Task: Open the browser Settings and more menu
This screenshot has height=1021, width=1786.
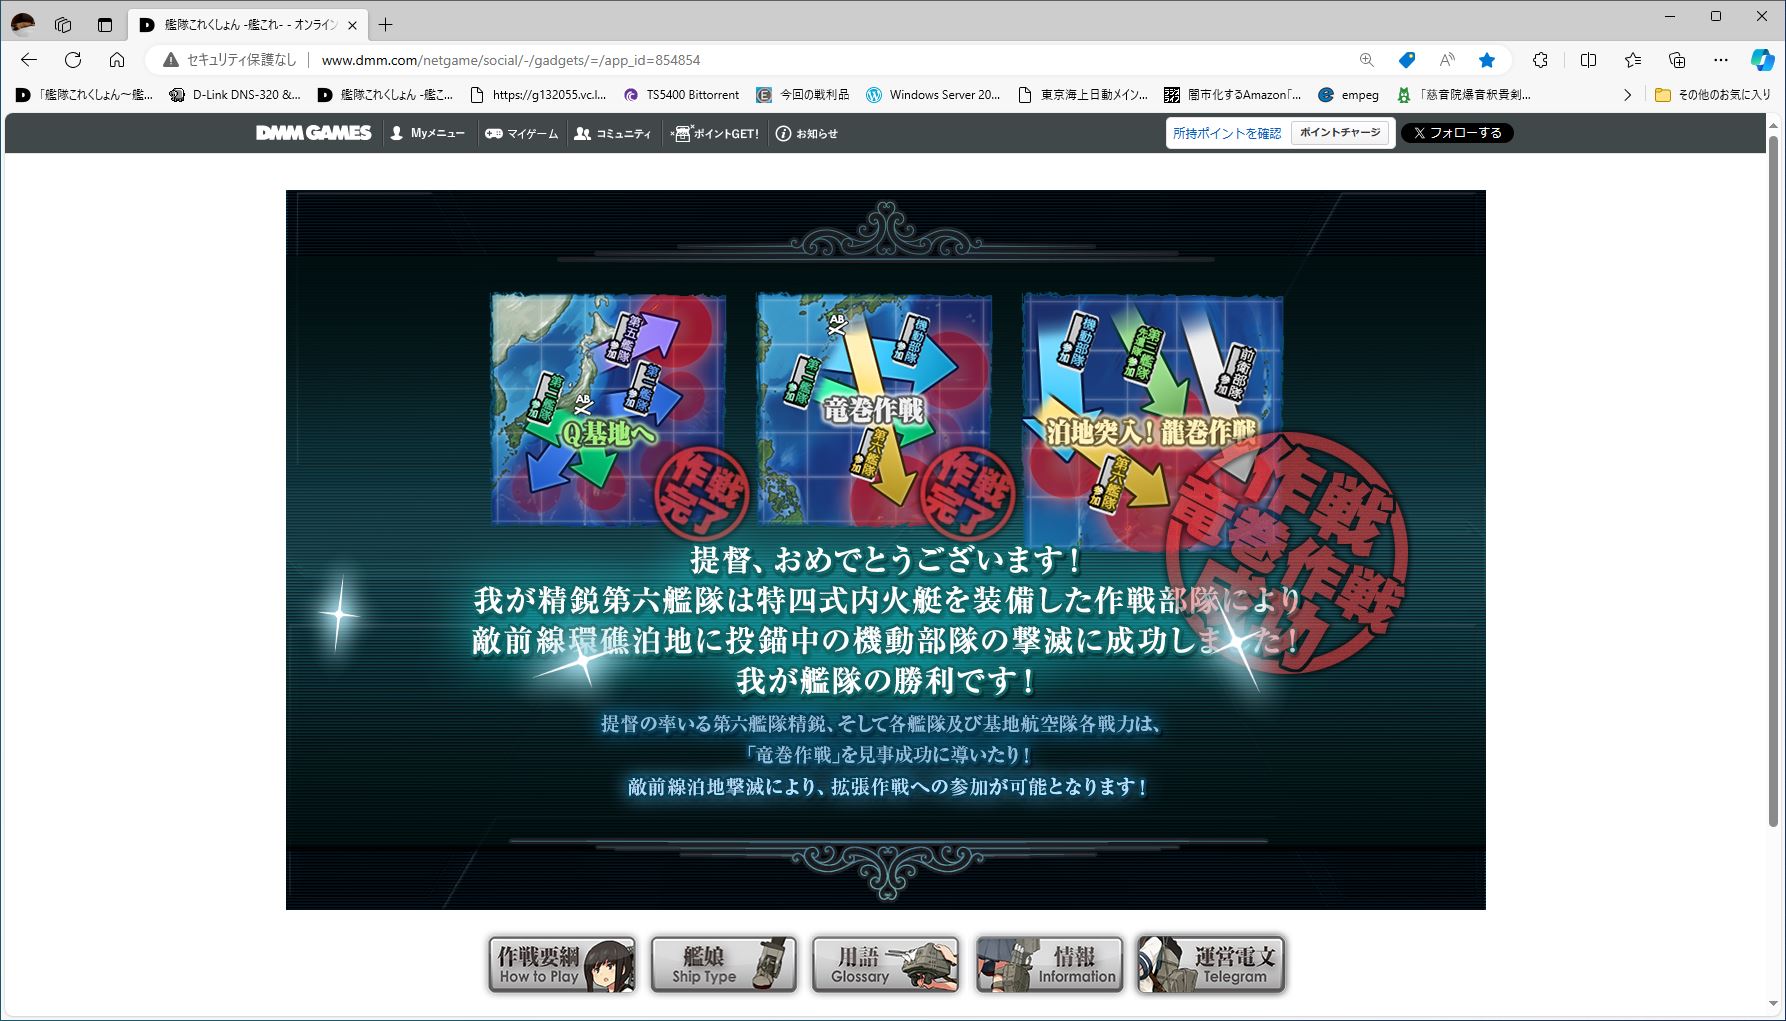Action: coord(1721,60)
